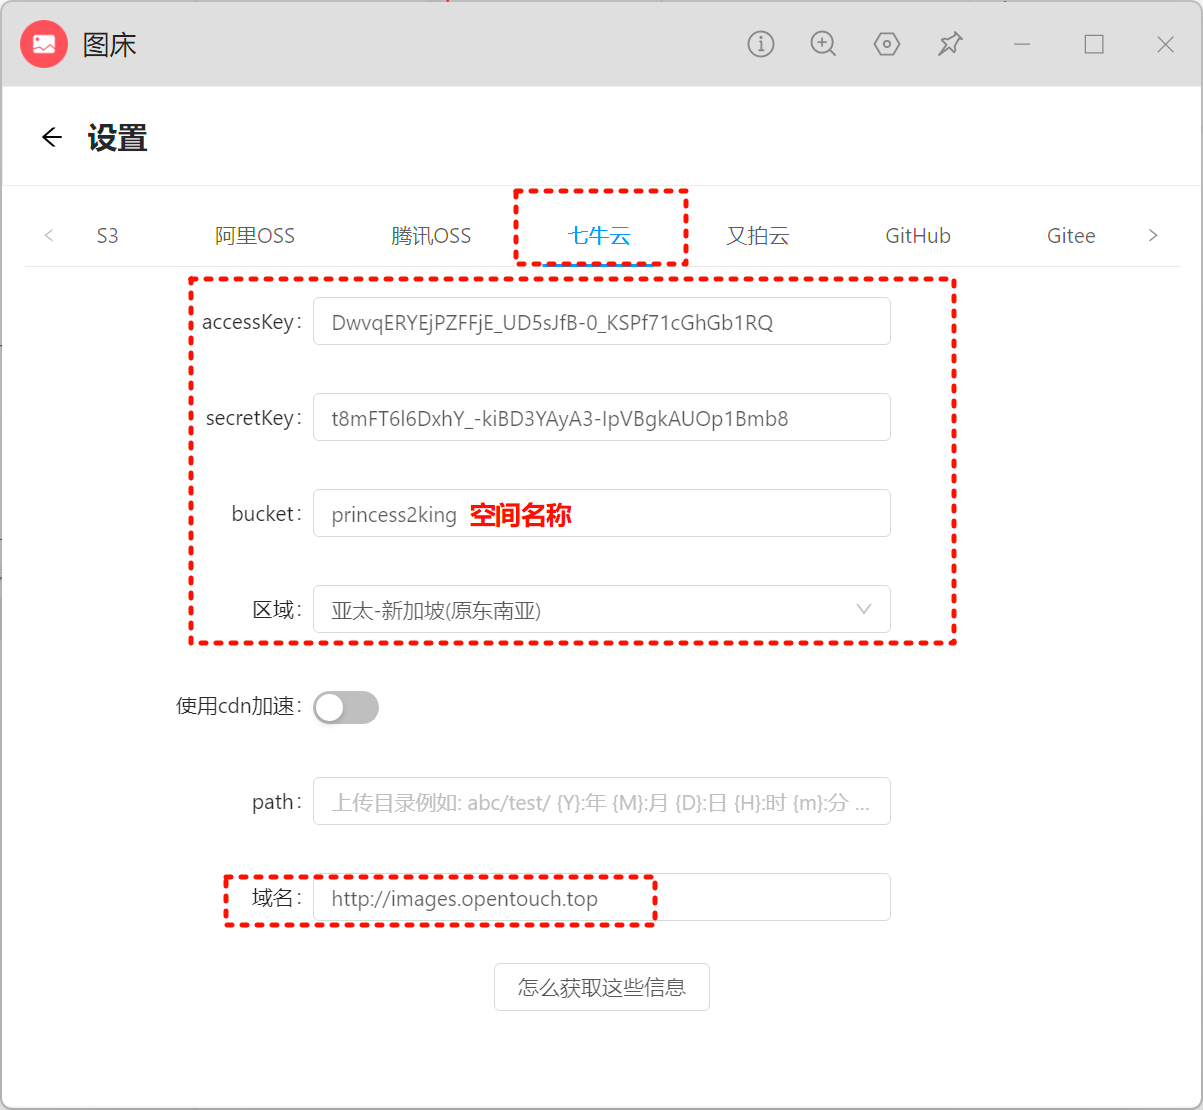Click the 设置 page title

(x=118, y=137)
